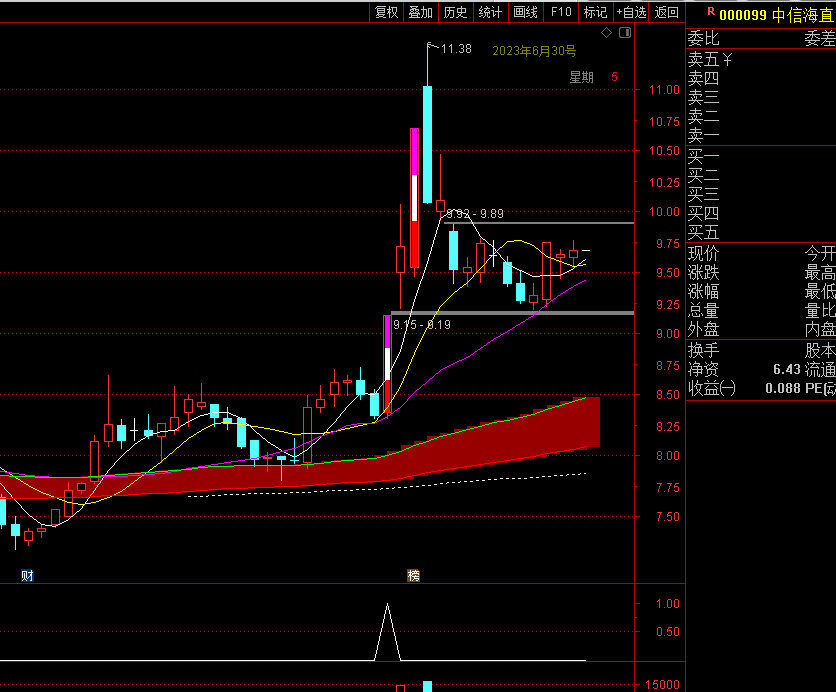836x692 pixels.
Task: Click the 9.92 - 9.89 gap label
Action: (475, 214)
